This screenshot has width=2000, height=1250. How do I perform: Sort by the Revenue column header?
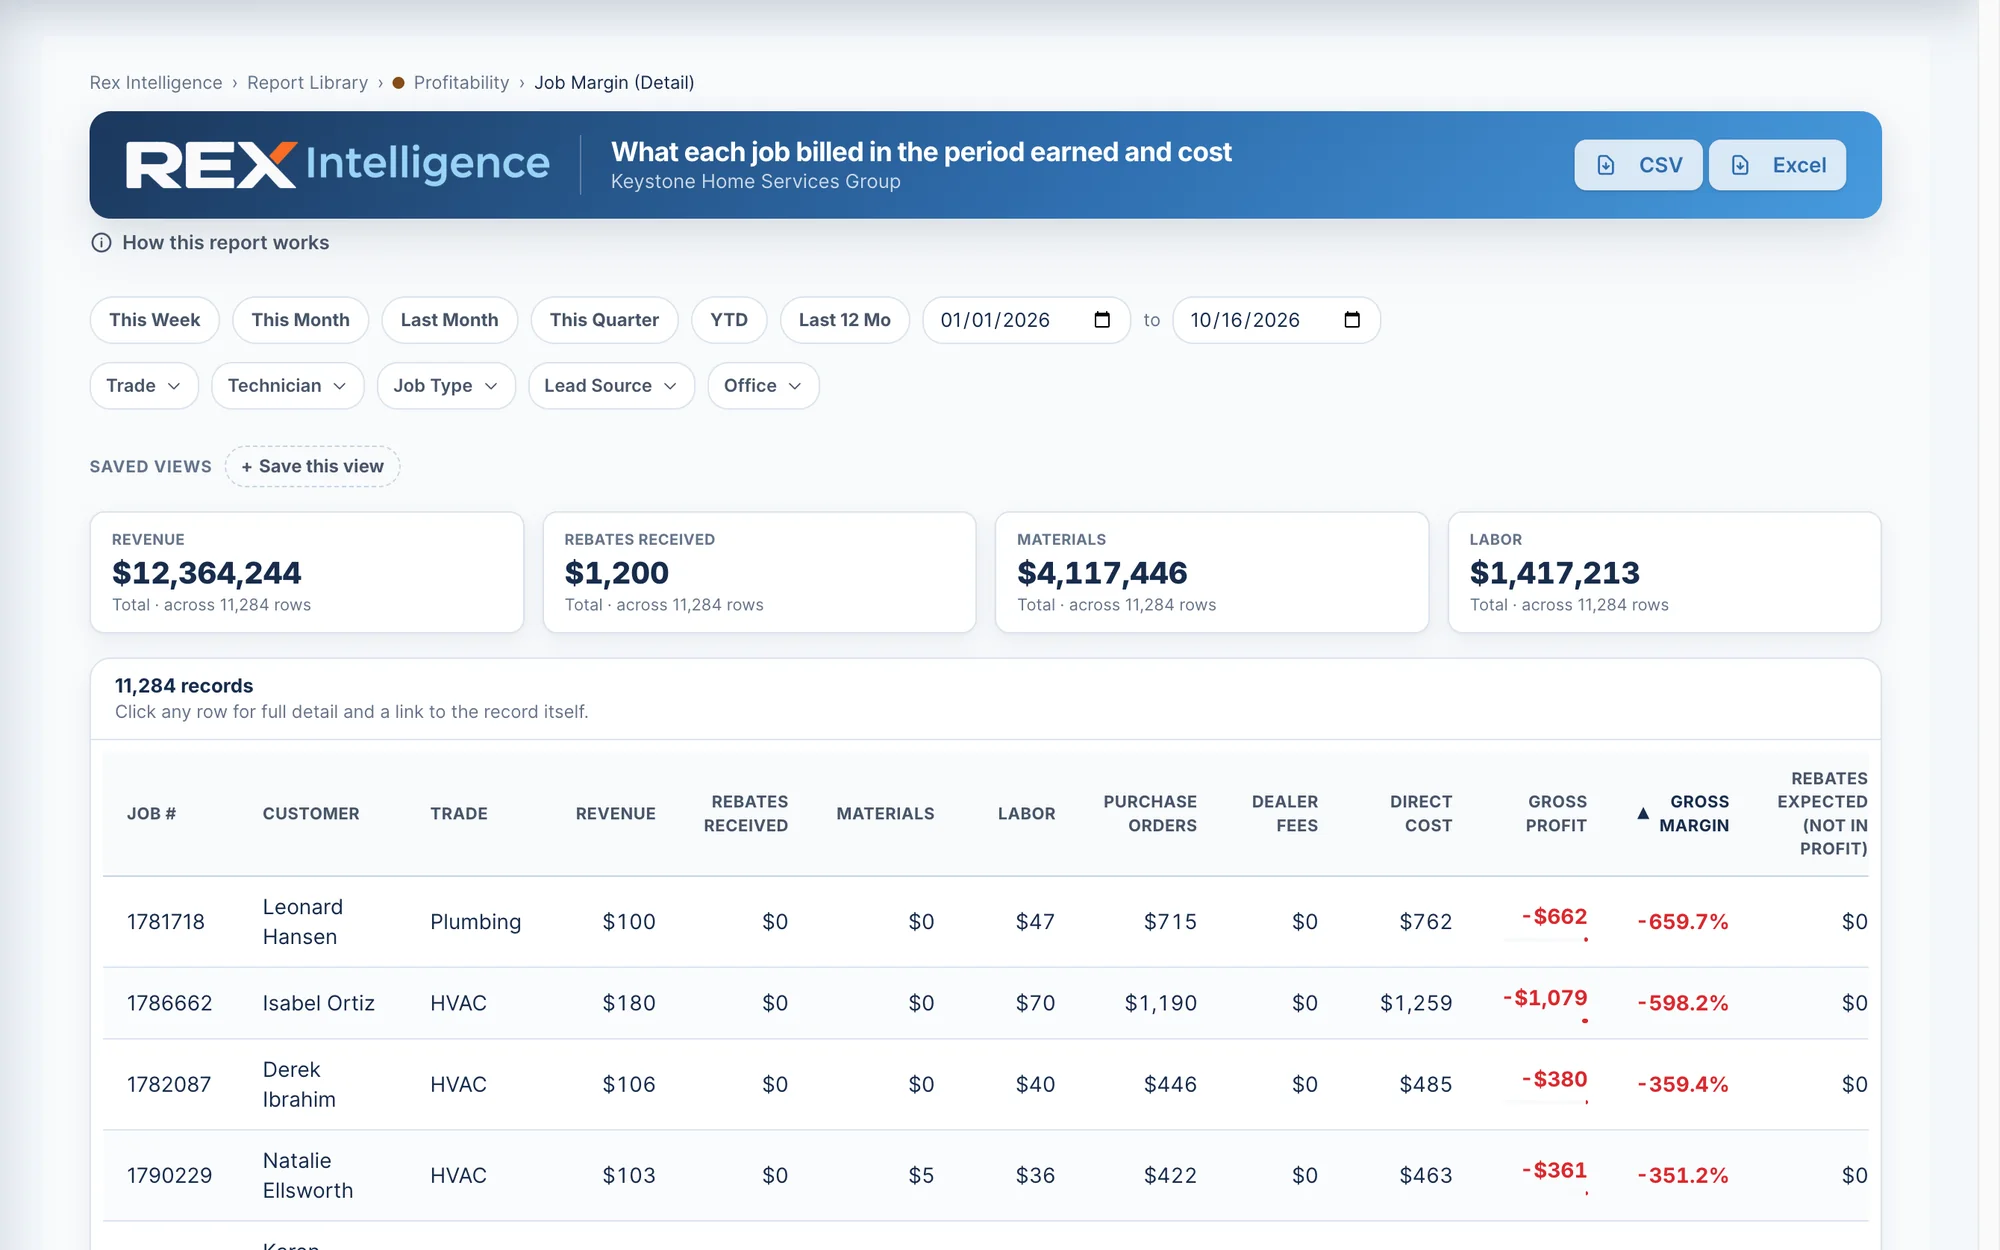click(x=615, y=814)
